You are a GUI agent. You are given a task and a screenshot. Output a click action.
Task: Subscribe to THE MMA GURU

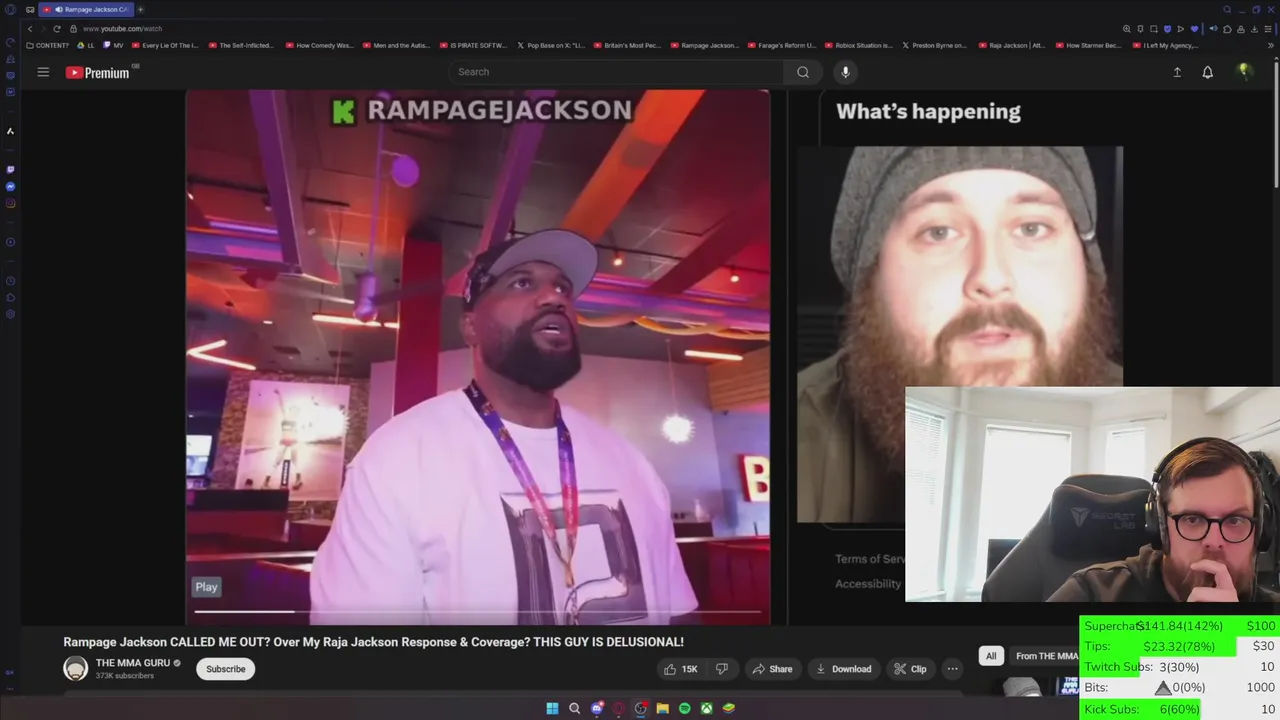(x=226, y=669)
